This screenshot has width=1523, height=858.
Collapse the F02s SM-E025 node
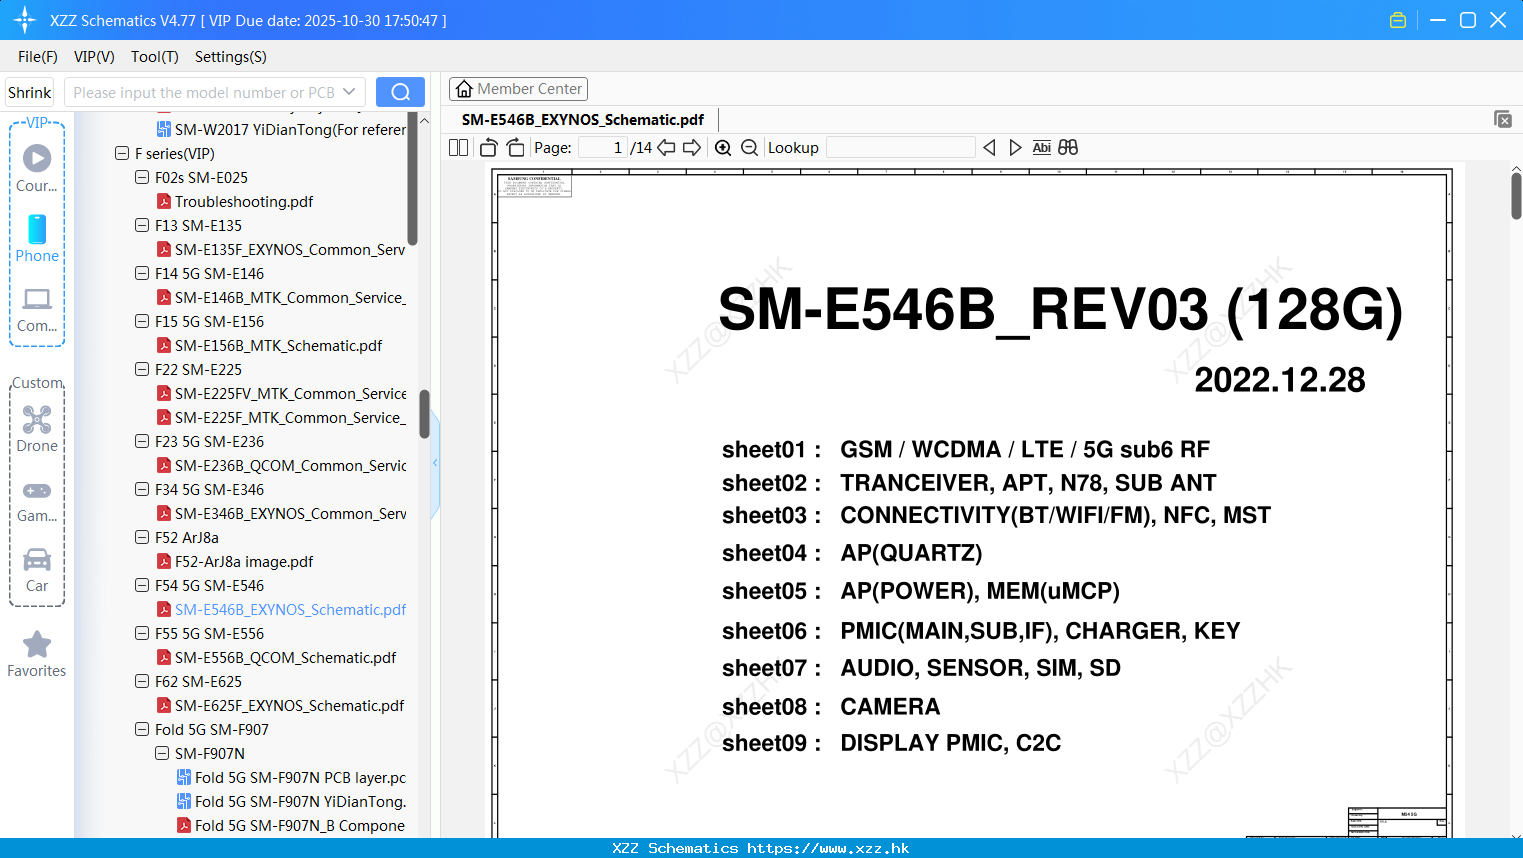(x=142, y=177)
